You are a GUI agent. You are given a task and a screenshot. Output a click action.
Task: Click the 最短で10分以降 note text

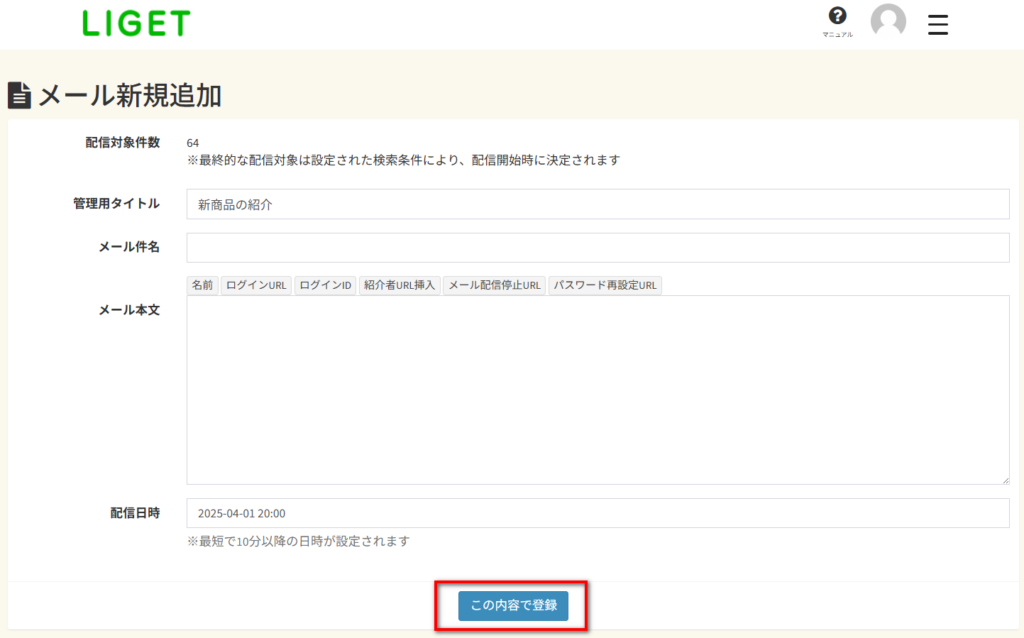click(x=298, y=541)
